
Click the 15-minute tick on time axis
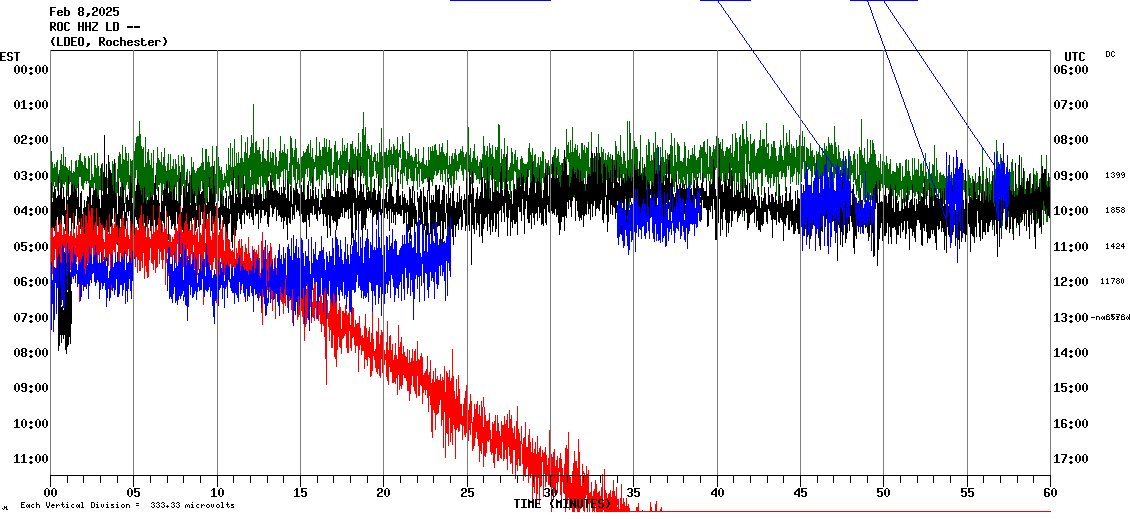[300, 493]
